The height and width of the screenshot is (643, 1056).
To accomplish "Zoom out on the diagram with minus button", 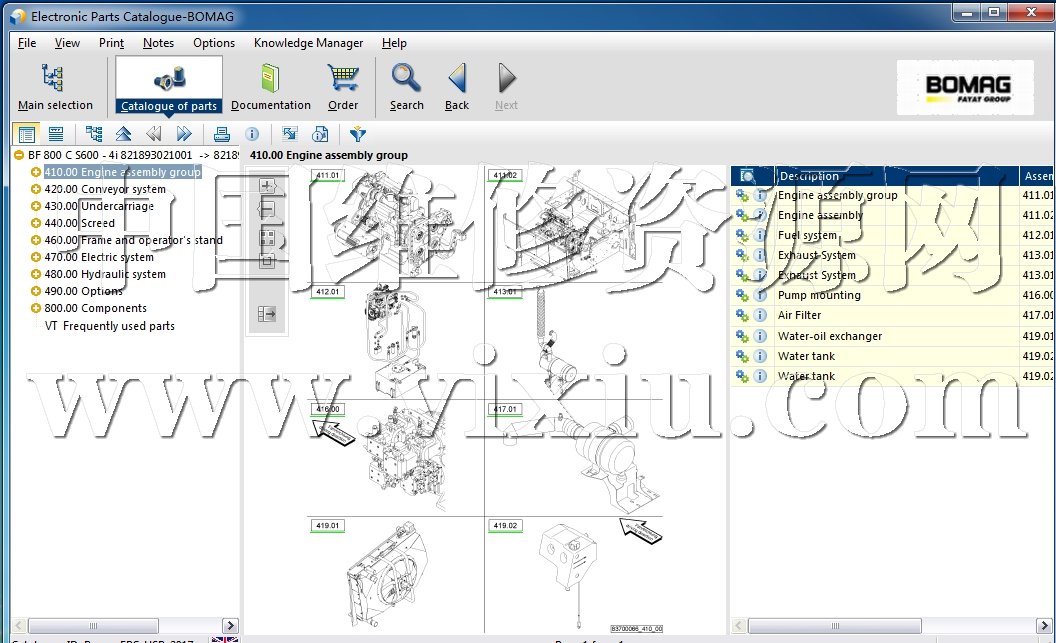I will [x=267, y=210].
